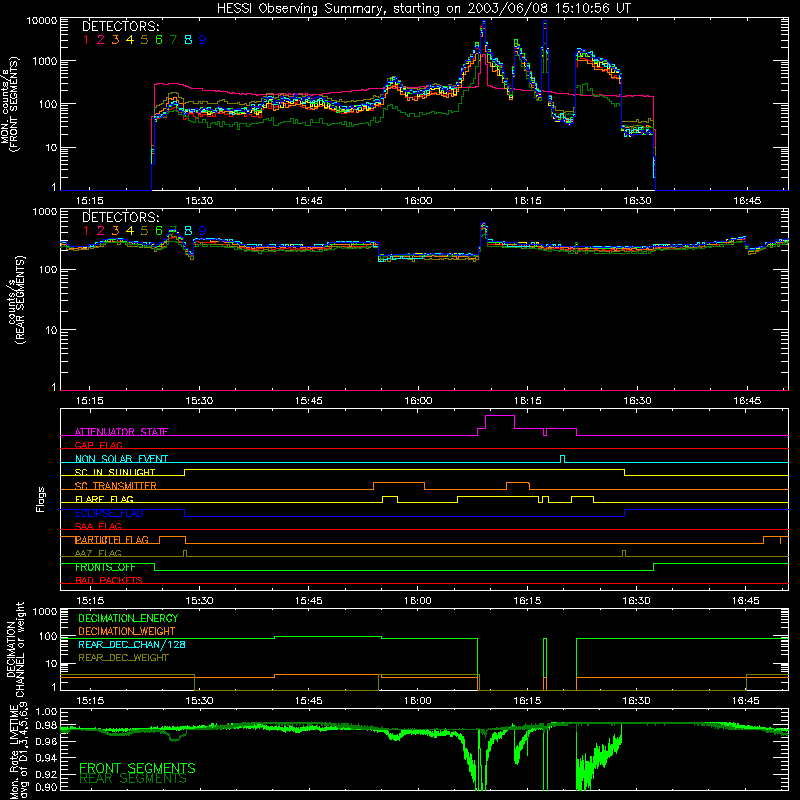
Task: Click the 16:00 time tick under the front segments panel
Action: pyautogui.click(x=418, y=201)
